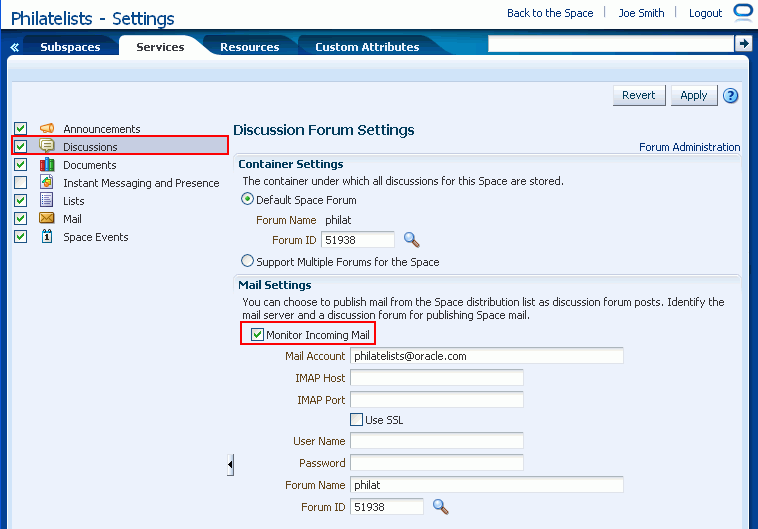Viewport: 758px width, 529px height.
Task: Click magnifier beside Container Settings Forum ID
Action: (411, 240)
